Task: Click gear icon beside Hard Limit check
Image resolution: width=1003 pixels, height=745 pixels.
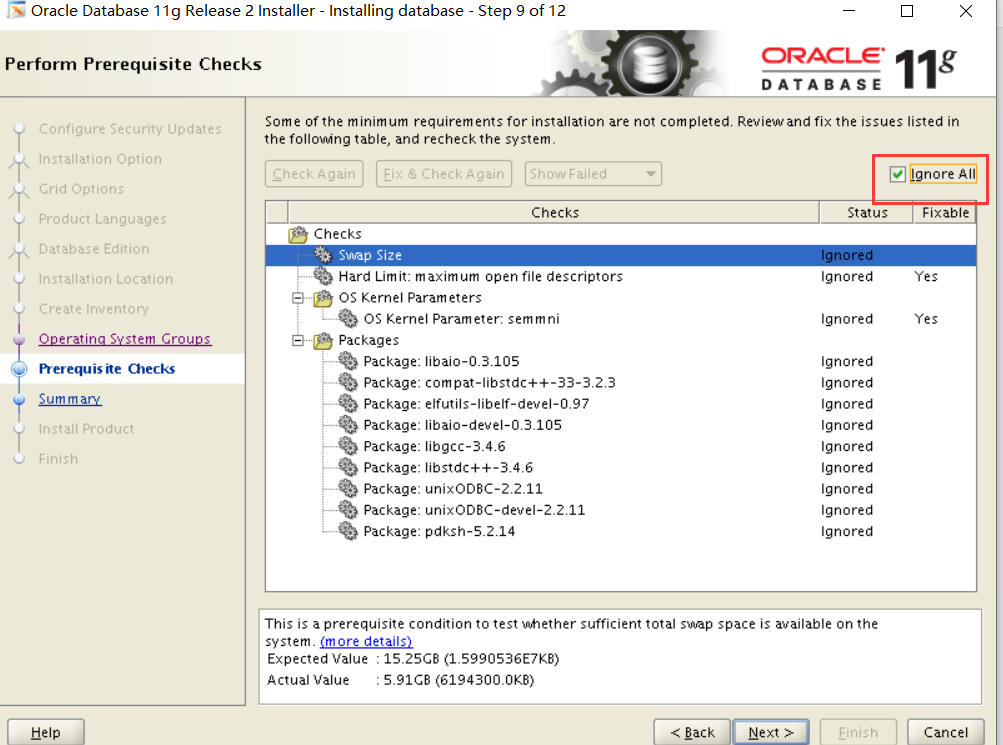Action: coord(323,276)
